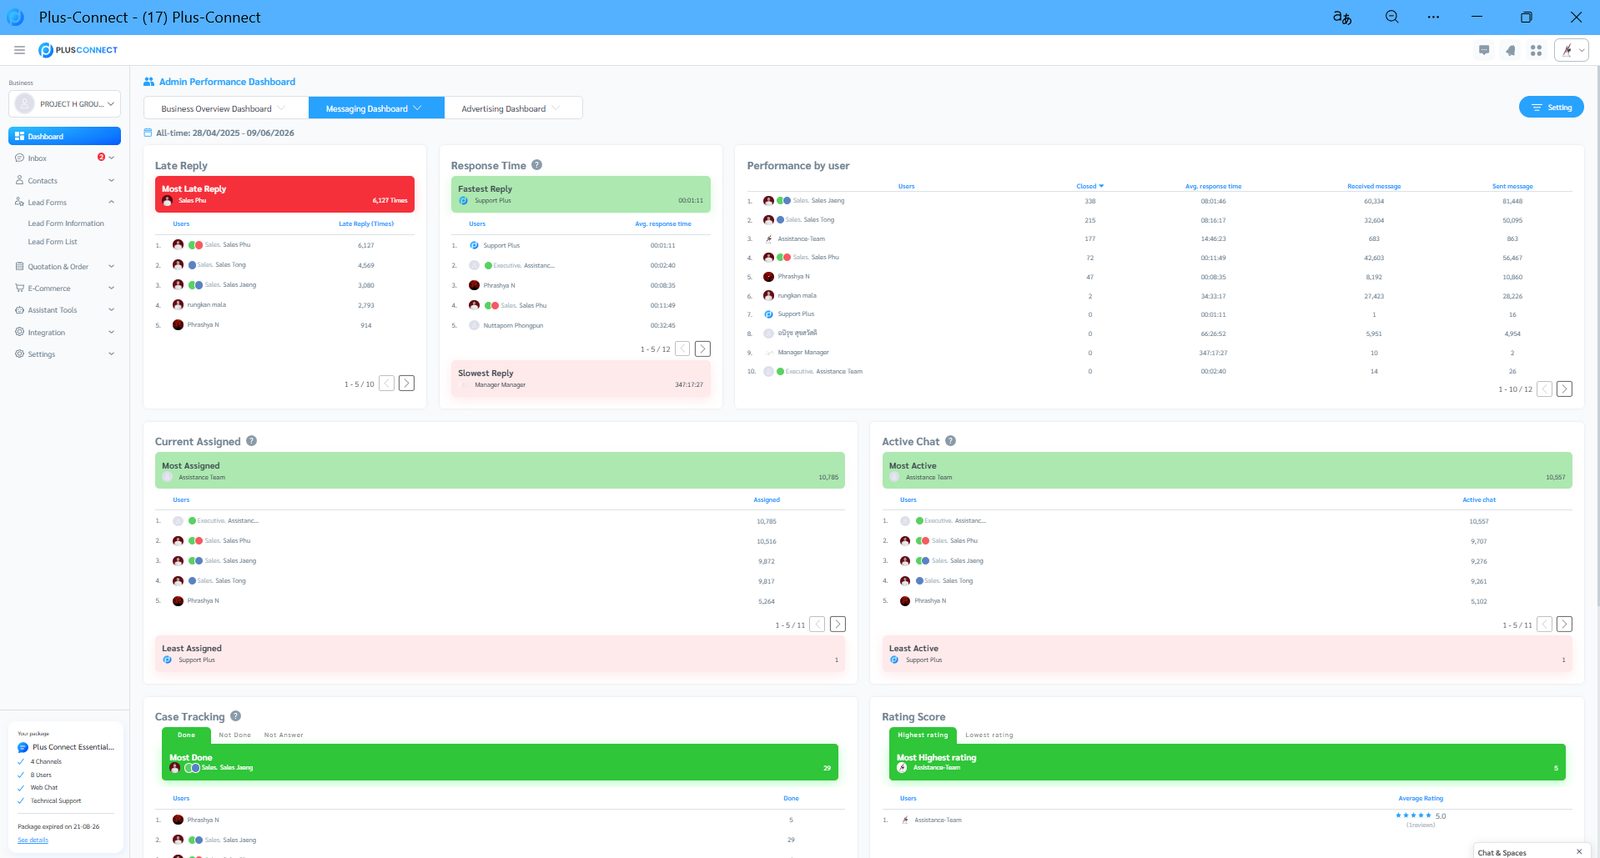Click the Slowest Reply Manager Manager card
1600x858 pixels.
tap(581, 379)
